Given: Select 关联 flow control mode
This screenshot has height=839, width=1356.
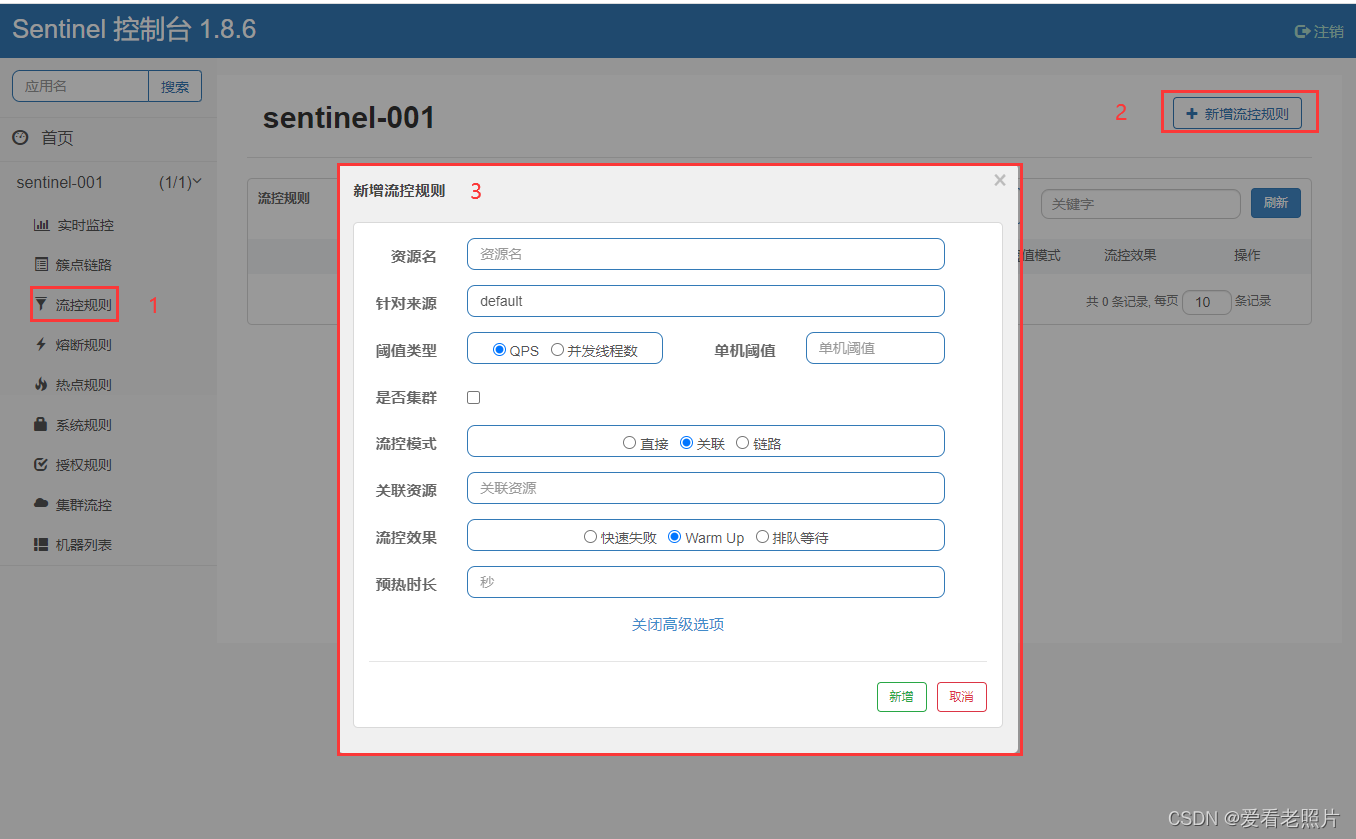Looking at the screenshot, I should (686, 442).
